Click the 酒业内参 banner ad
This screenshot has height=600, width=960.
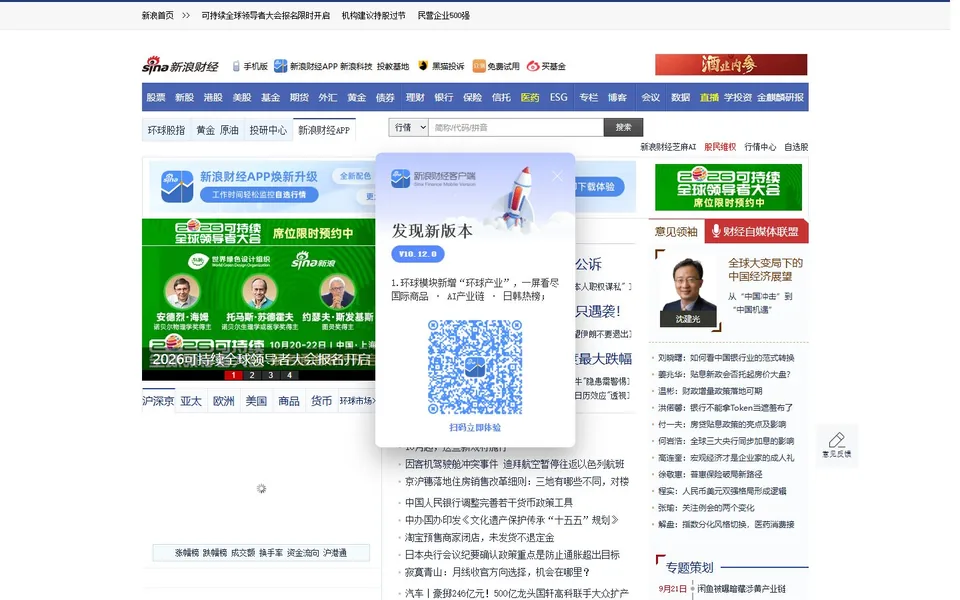click(x=731, y=64)
